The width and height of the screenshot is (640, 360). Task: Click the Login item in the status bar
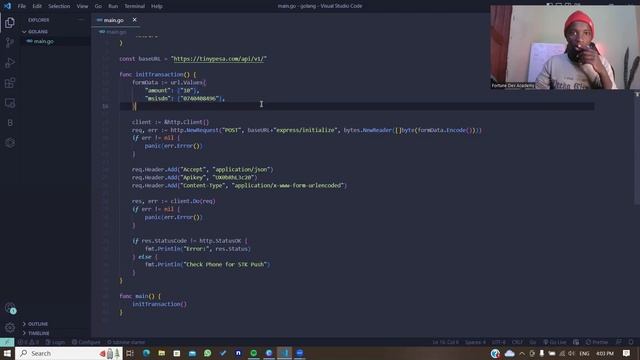coord(55,342)
